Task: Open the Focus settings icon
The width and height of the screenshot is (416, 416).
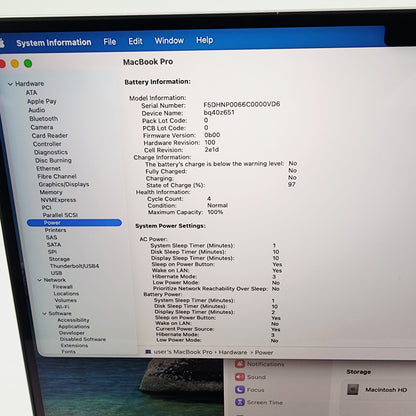Action: point(240,390)
